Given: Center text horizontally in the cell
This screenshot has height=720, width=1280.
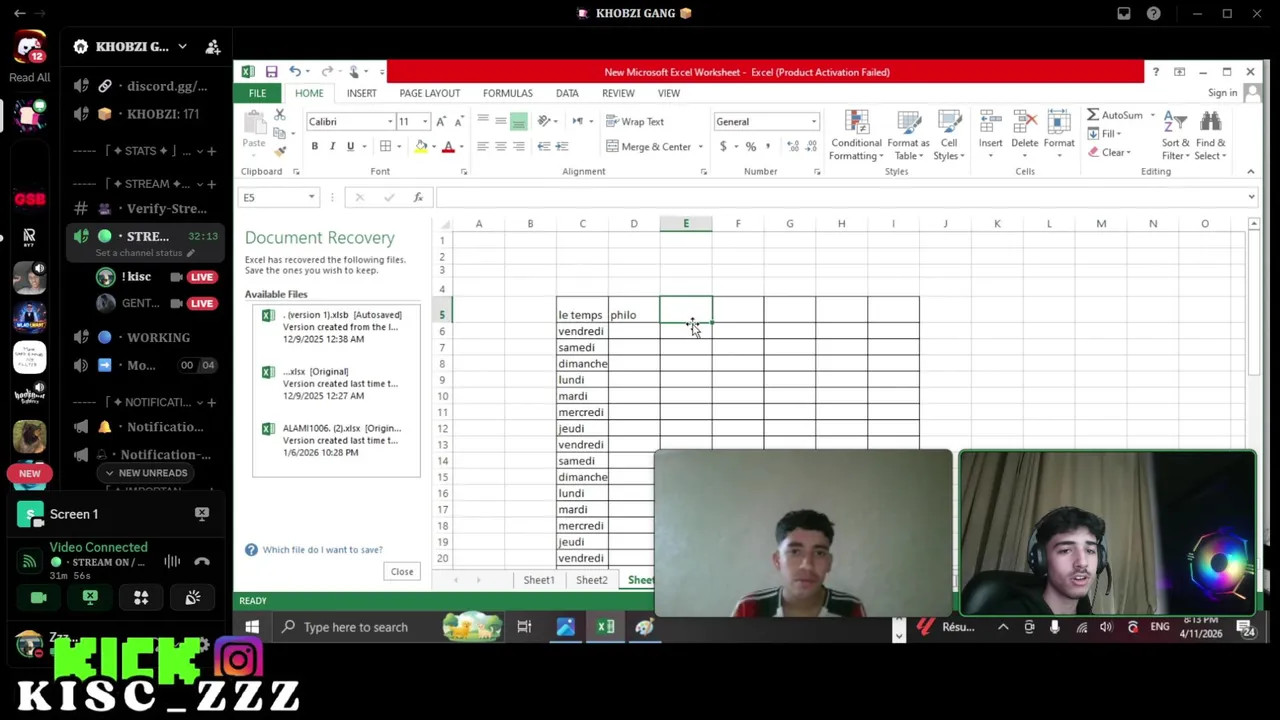Looking at the screenshot, I should (500, 146).
